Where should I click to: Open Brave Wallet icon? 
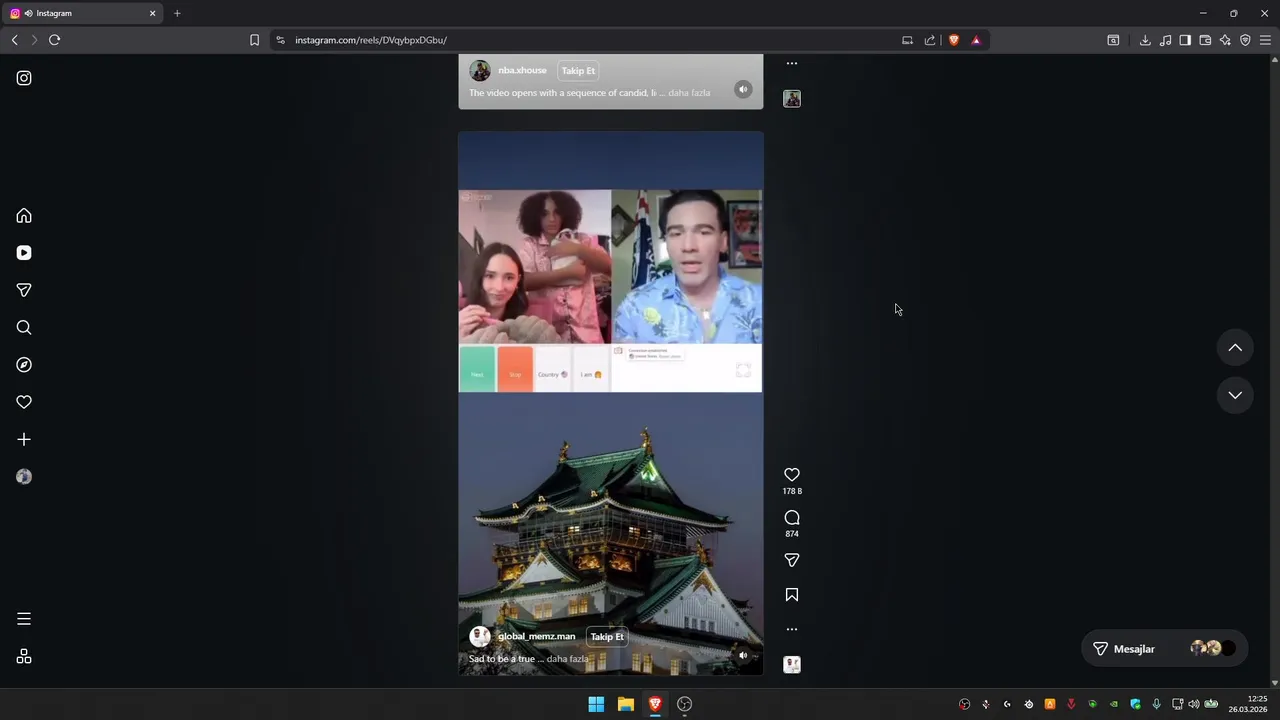point(1205,40)
